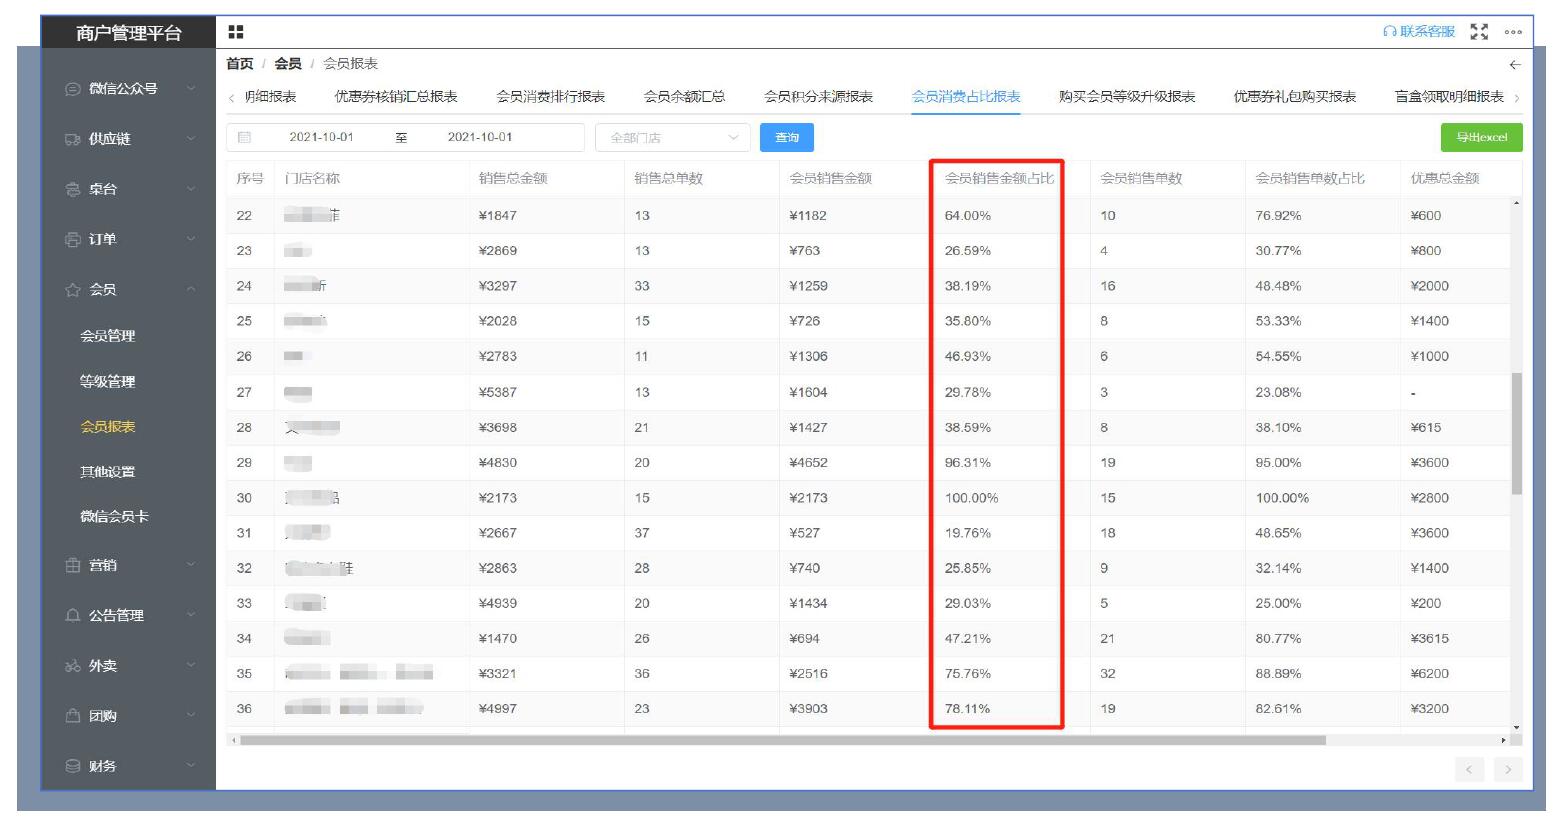The image size is (1559, 820).
Task: Switch to the 会员余额汇总 tab
Action: click(x=684, y=97)
